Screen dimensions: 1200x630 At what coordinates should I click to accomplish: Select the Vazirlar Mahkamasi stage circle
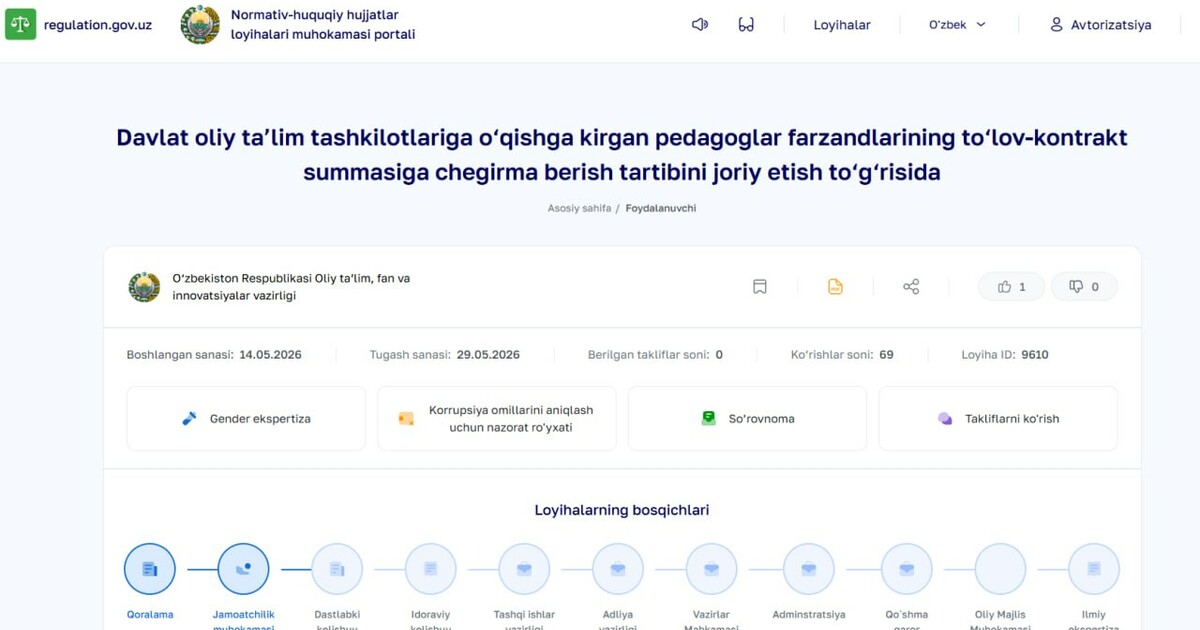point(711,569)
